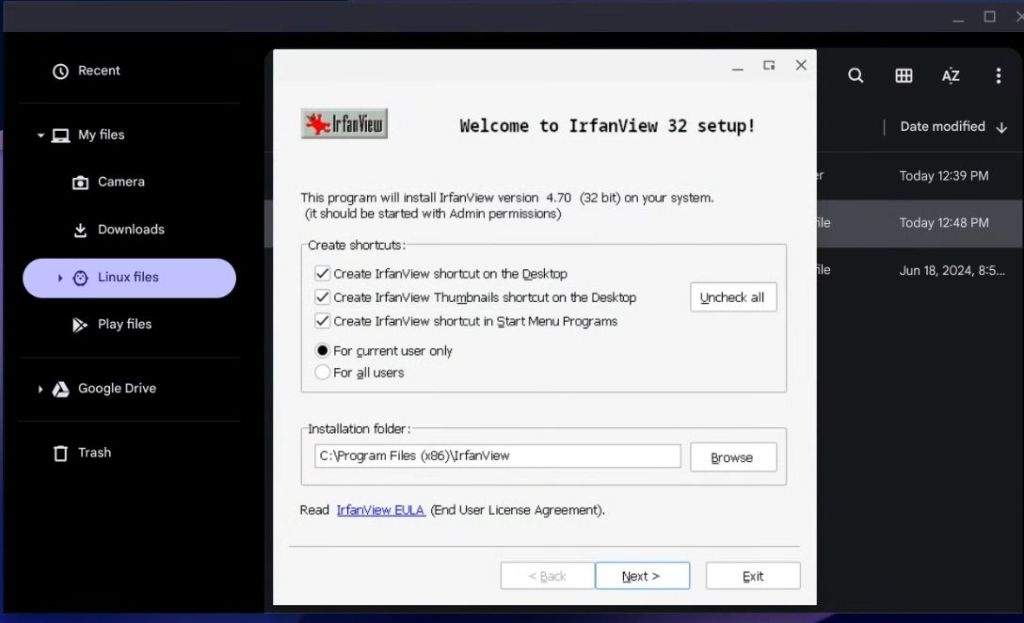
Task: Uncheck Create IrfanView shortcut on the Desktop
Action: (x=322, y=273)
